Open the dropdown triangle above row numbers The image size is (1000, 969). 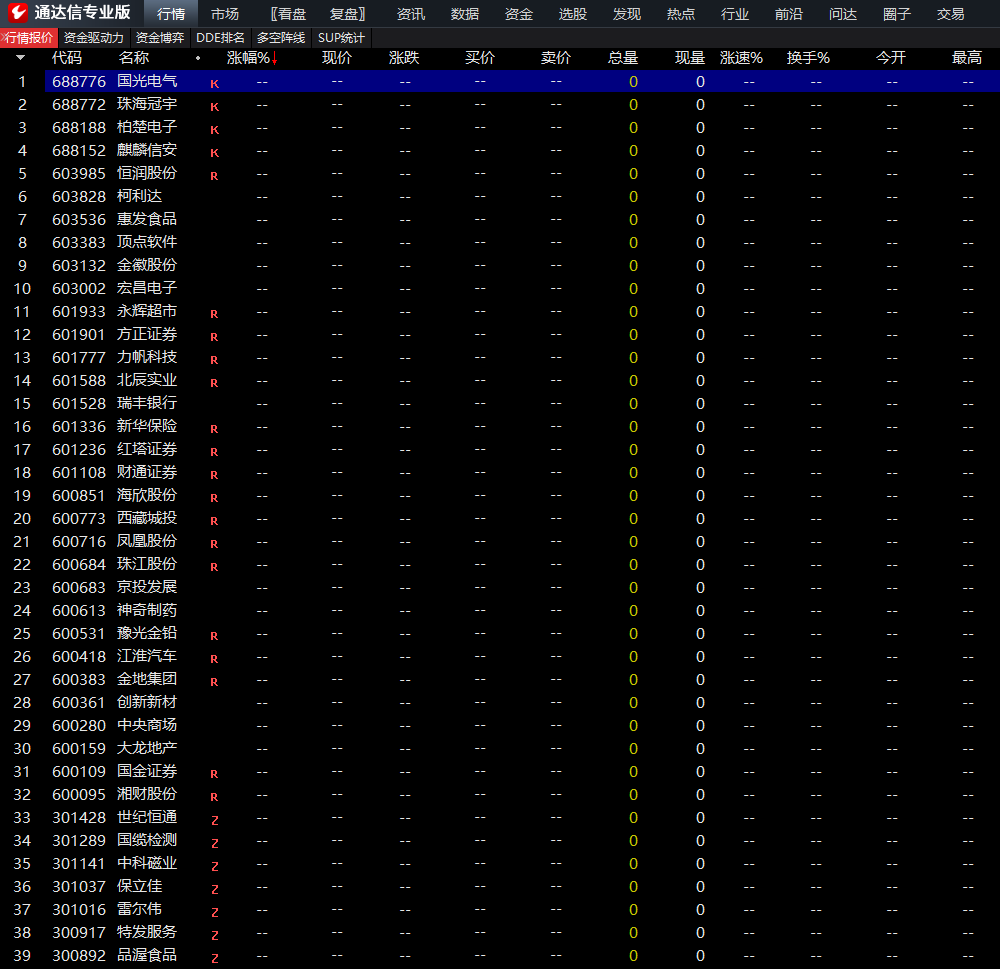tap(20, 58)
